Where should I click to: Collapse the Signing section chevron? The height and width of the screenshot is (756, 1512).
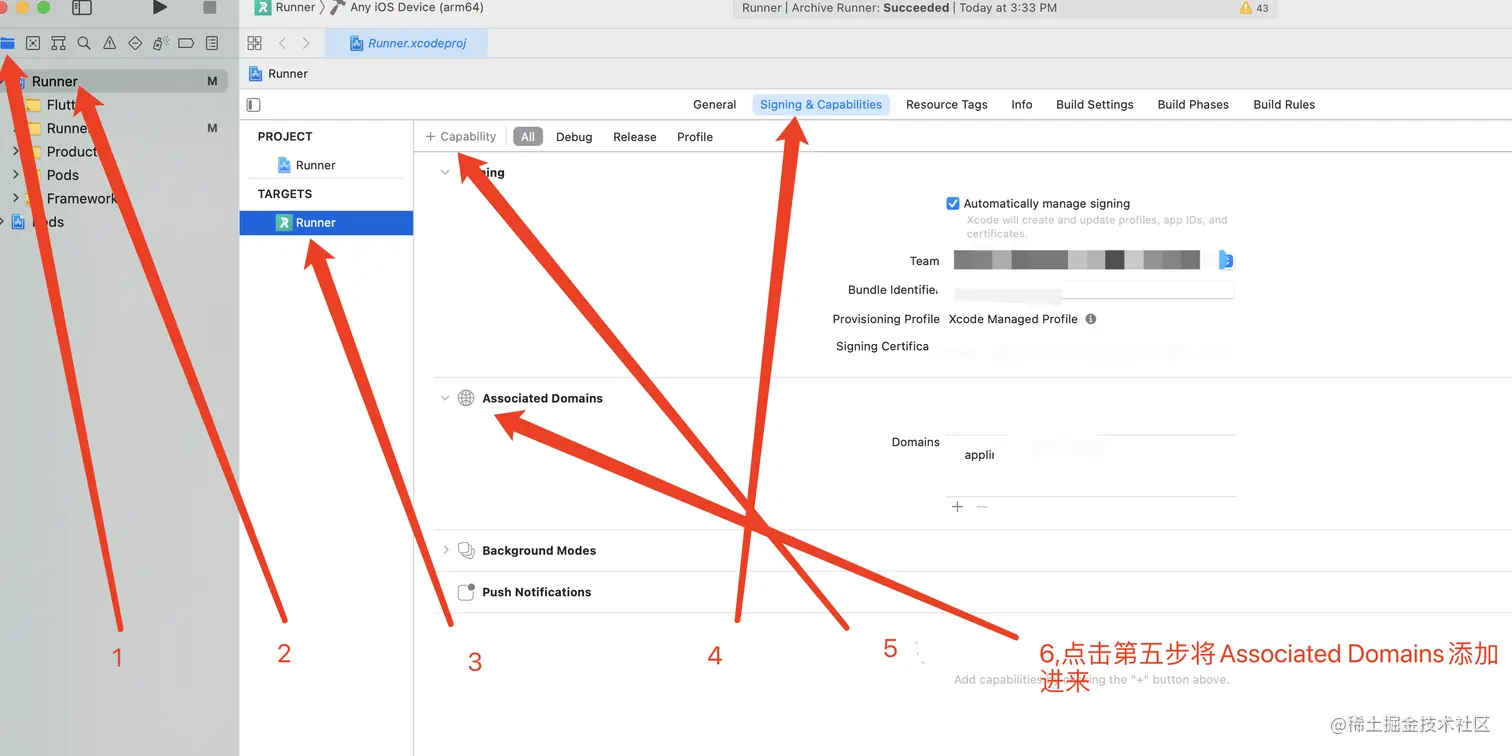[445, 172]
